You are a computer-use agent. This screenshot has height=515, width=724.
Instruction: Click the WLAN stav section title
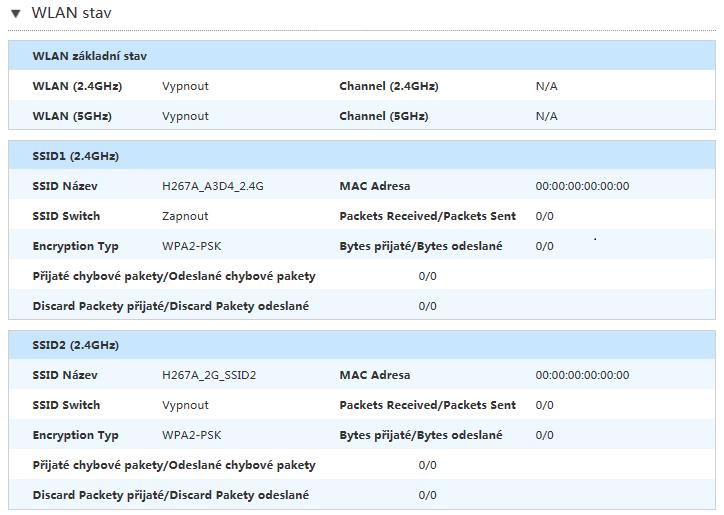pos(72,13)
